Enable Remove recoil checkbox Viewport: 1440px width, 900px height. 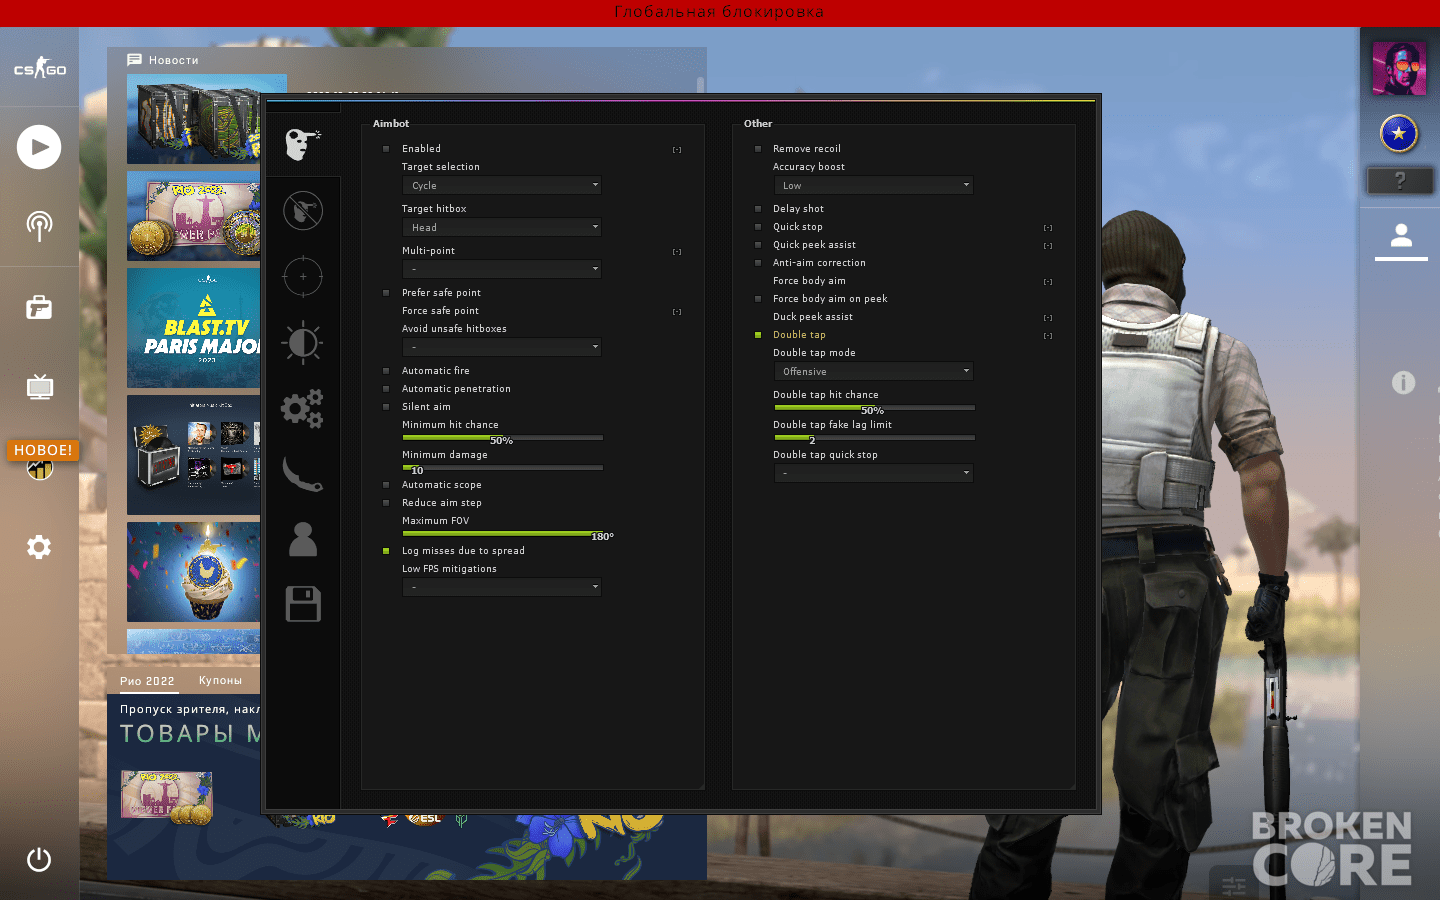pos(758,149)
